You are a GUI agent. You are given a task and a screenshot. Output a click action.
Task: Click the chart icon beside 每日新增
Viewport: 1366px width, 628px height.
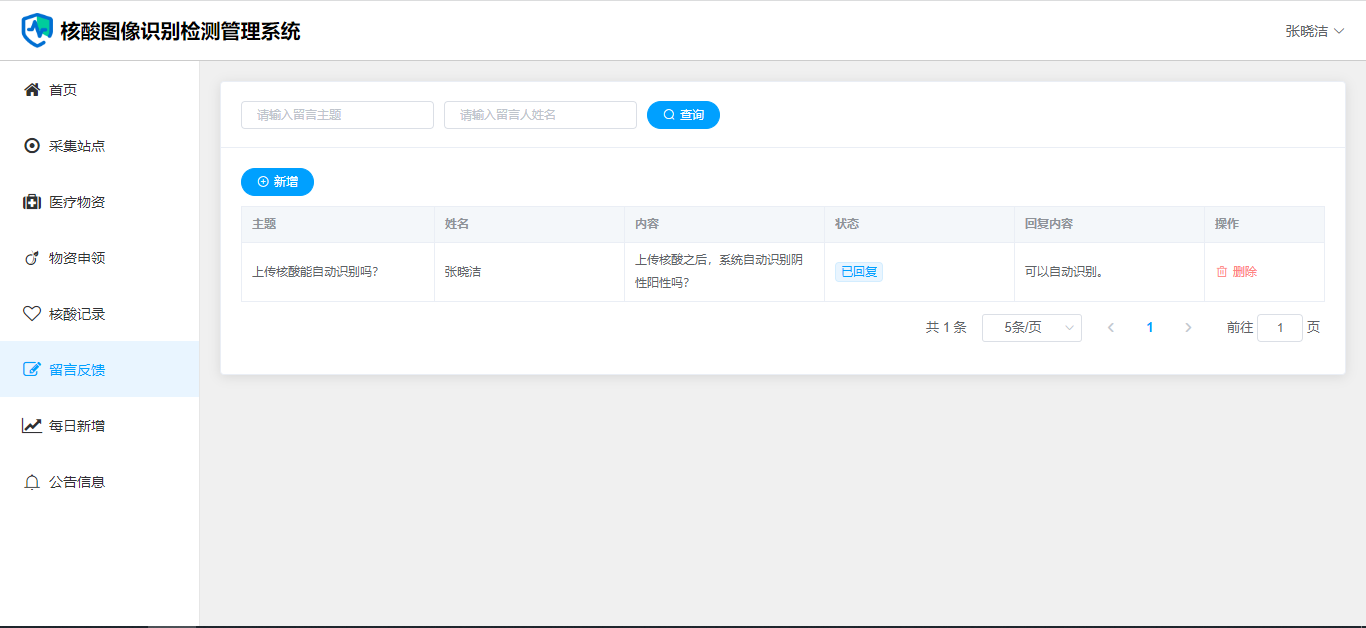click(x=32, y=426)
